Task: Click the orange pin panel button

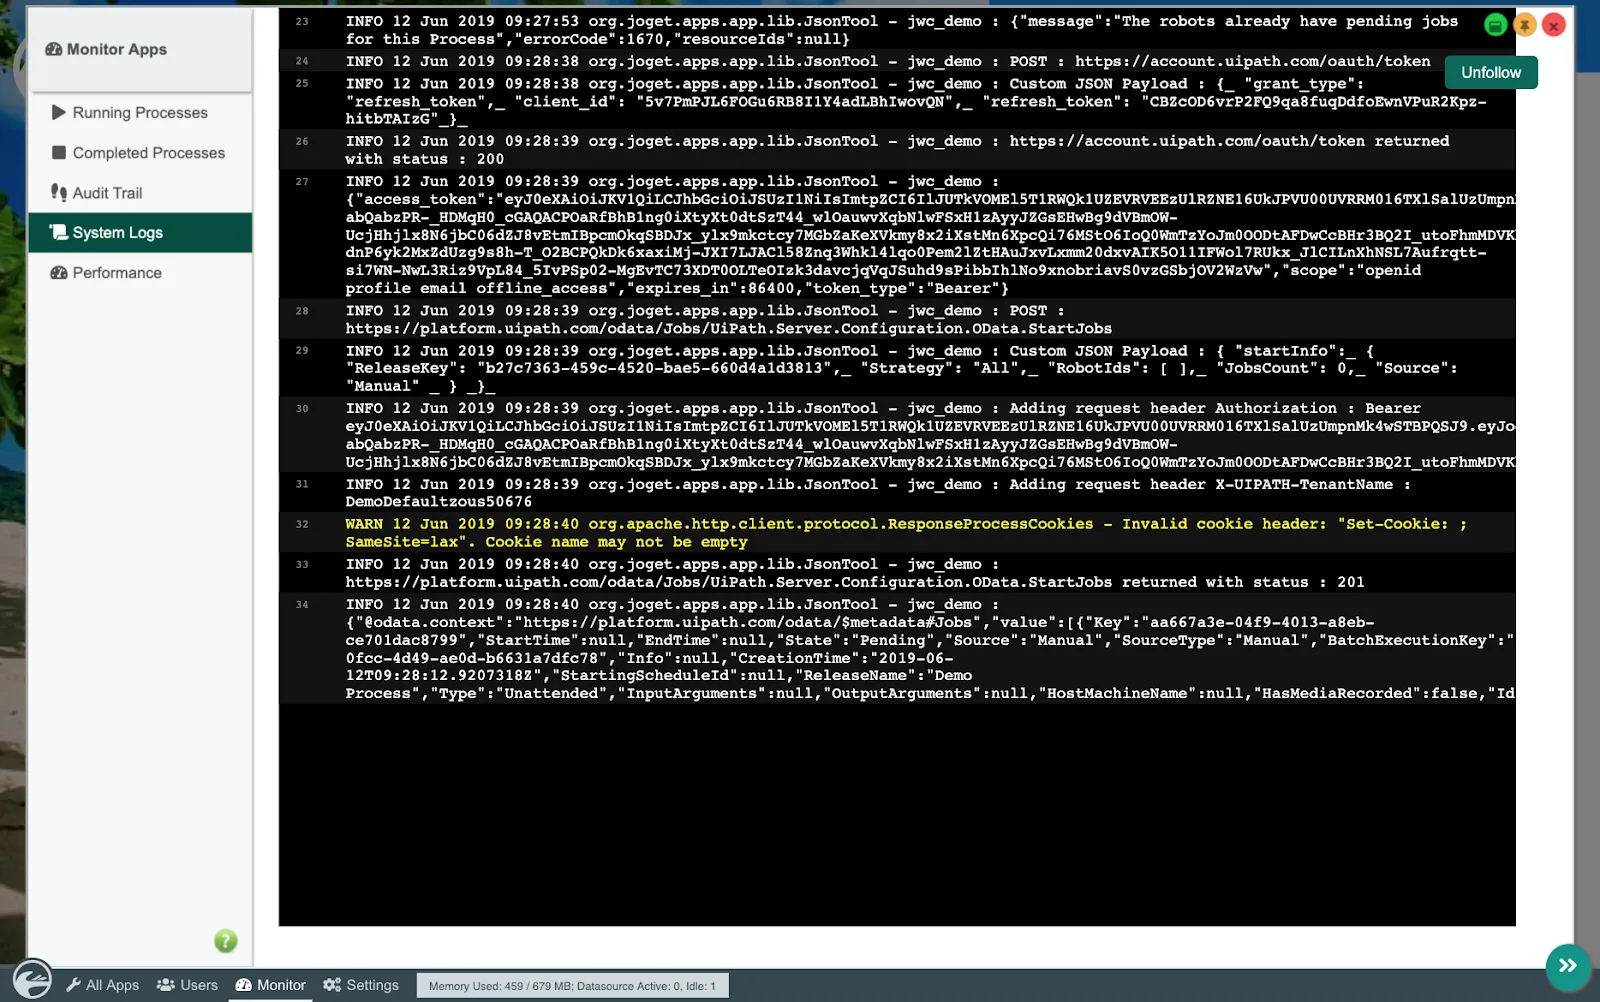Action: tap(1524, 25)
